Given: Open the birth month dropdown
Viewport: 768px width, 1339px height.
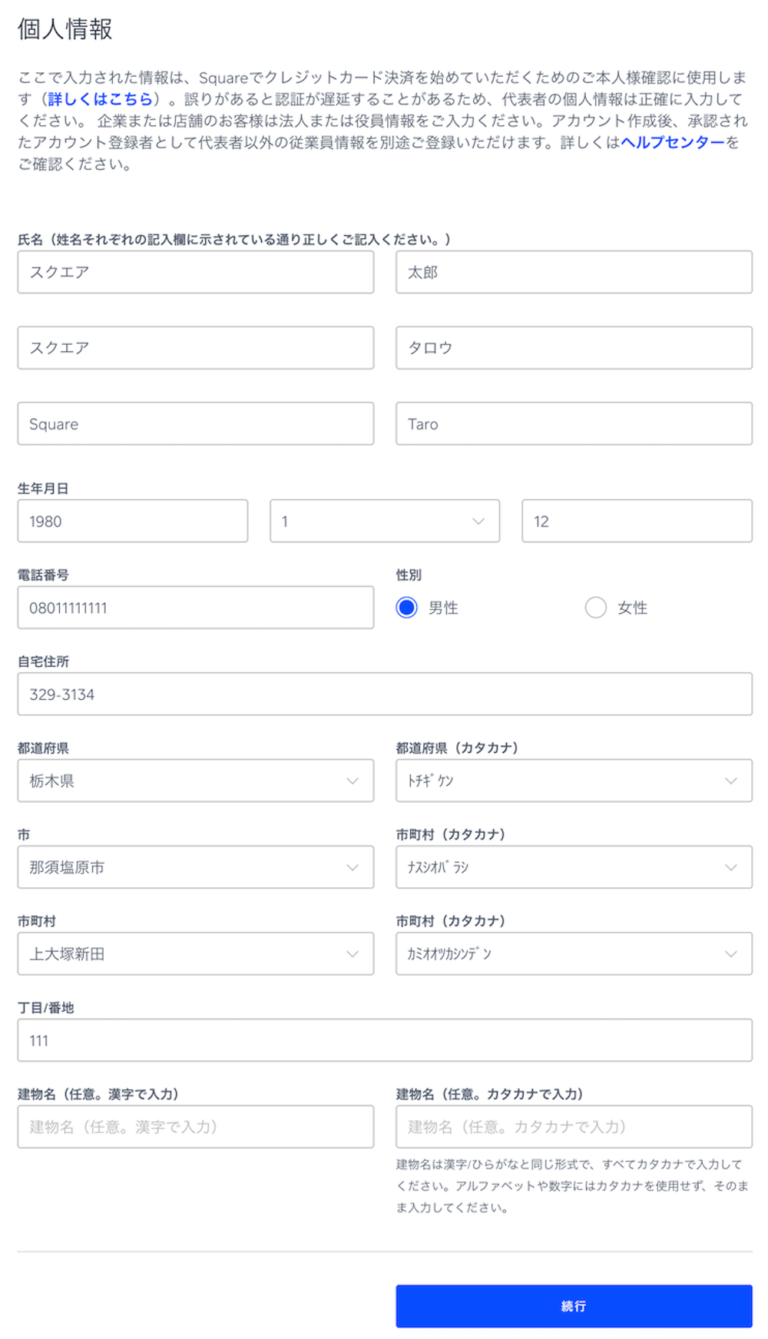Looking at the screenshot, I should 384,521.
